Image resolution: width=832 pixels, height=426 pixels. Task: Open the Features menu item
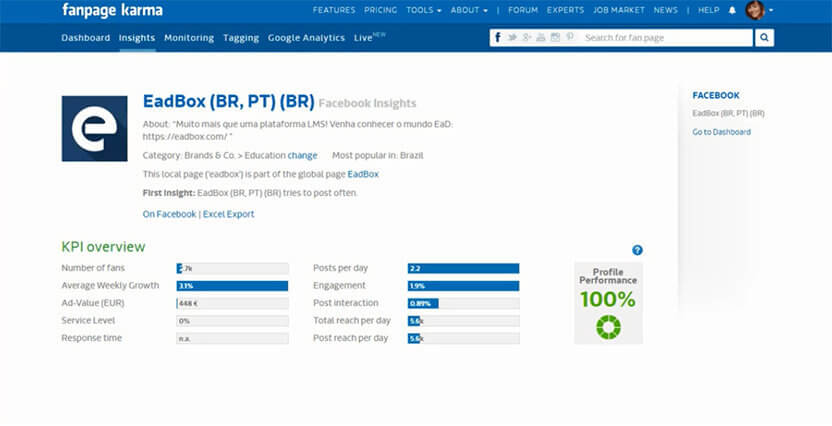tap(334, 10)
